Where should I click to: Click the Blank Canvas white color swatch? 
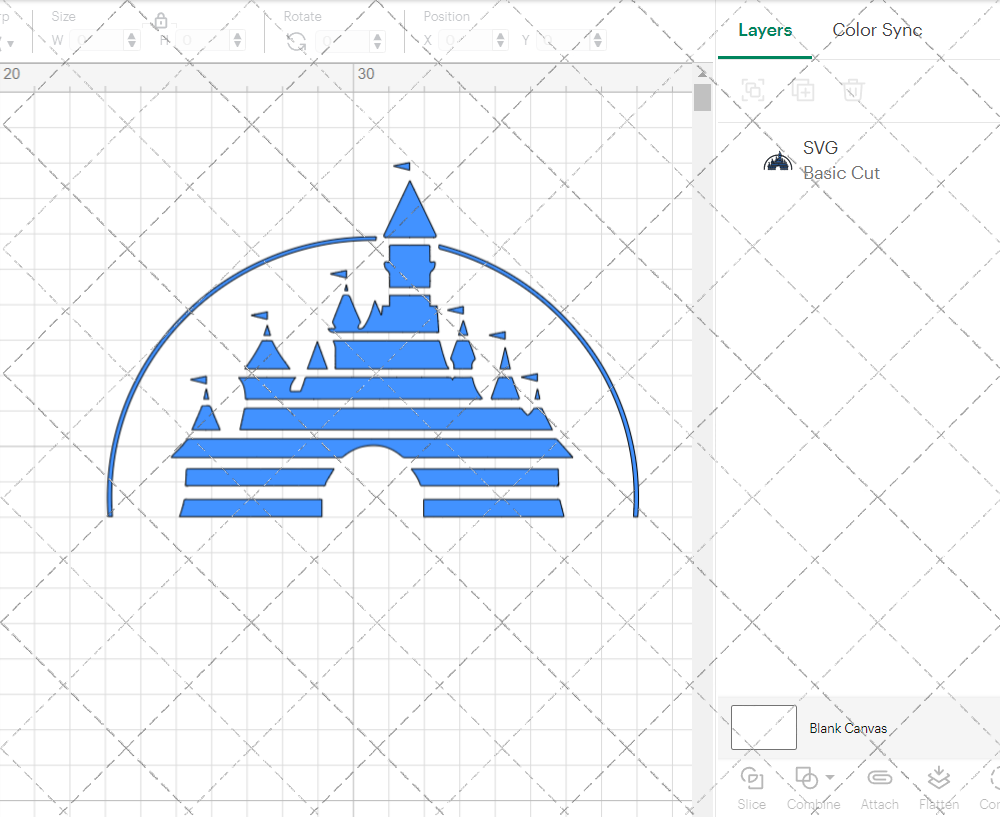[x=763, y=728]
